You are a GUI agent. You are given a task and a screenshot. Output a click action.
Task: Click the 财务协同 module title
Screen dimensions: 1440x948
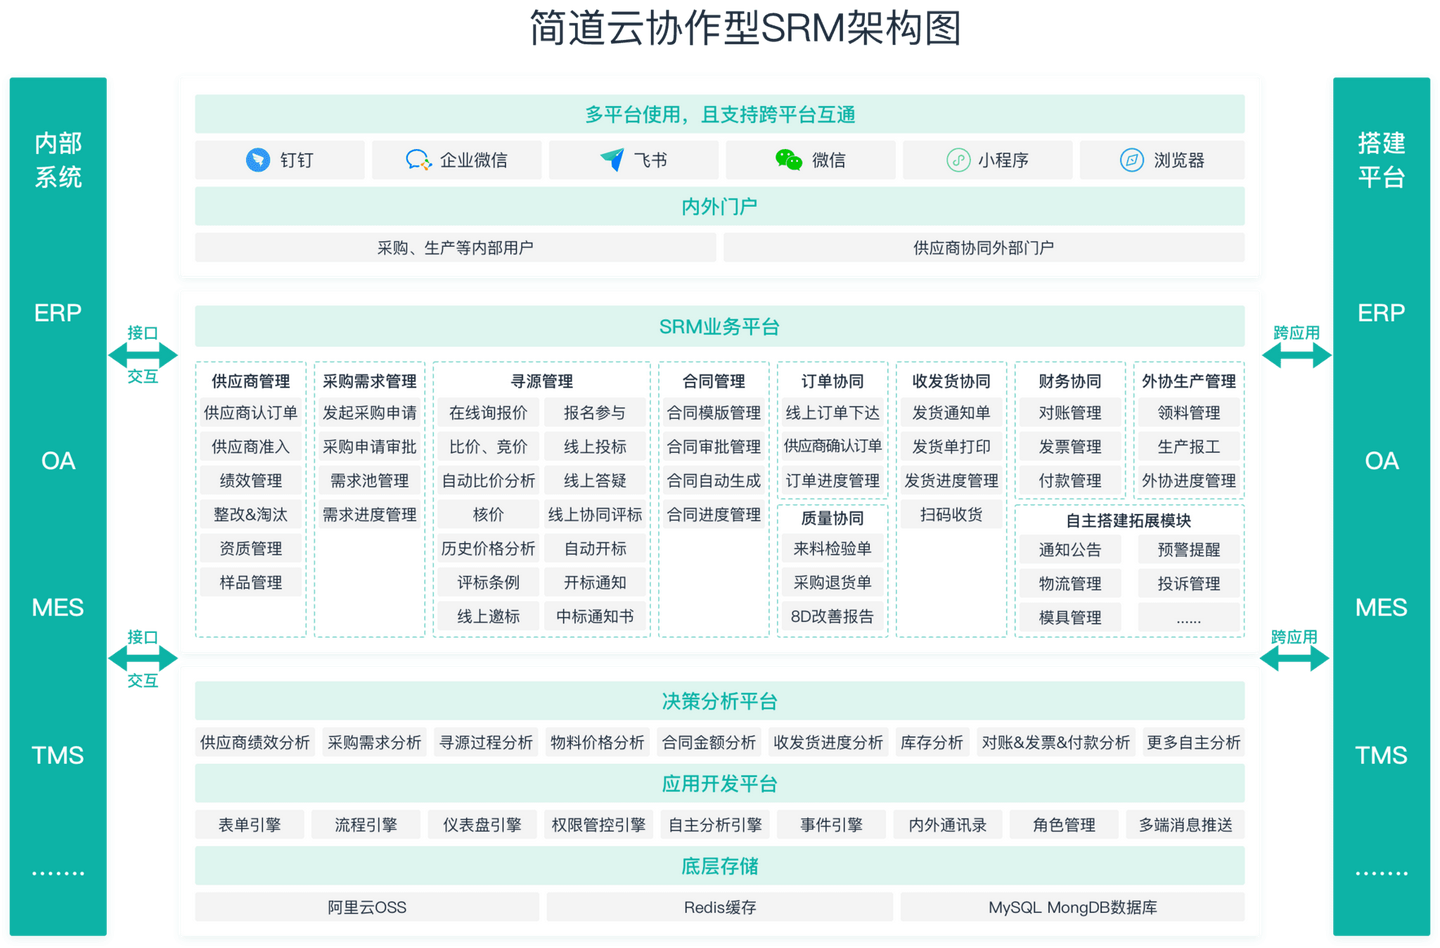(1070, 381)
